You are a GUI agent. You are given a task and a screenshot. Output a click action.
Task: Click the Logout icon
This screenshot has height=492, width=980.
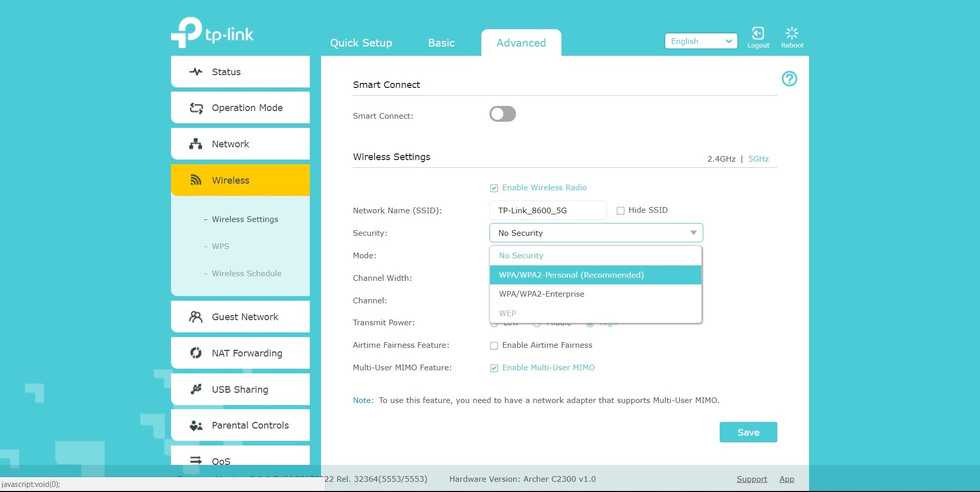tap(758, 35)
